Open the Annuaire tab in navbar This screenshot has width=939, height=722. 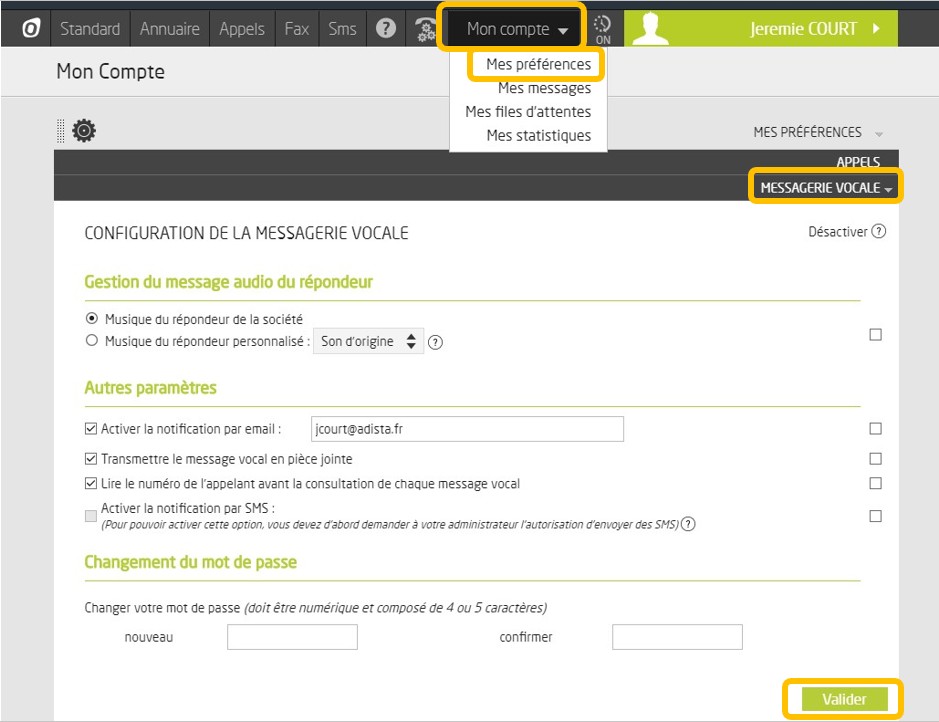pyautogui.click(x=169, y=29)
